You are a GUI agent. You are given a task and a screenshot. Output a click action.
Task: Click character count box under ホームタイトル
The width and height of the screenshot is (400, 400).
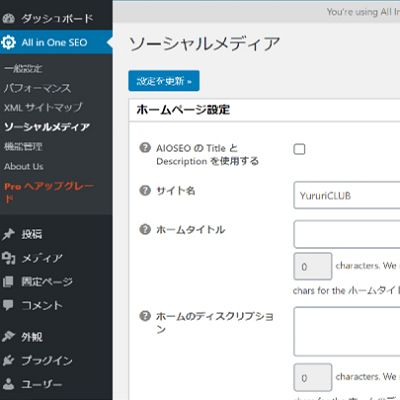click(313, 266)
